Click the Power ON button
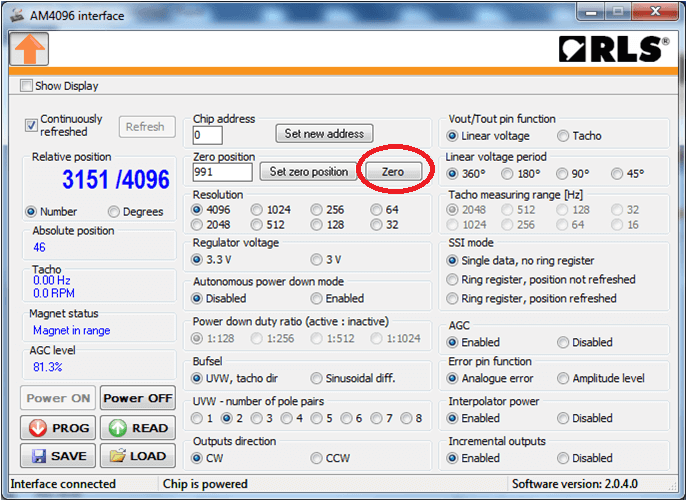 point(58,398)
